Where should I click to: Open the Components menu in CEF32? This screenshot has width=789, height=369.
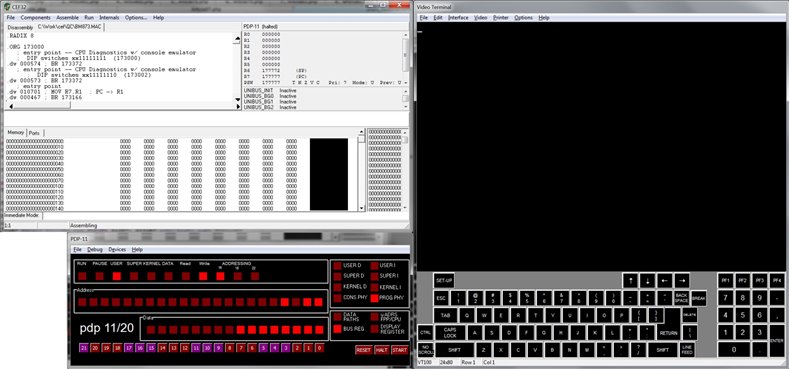click(35, 18)
